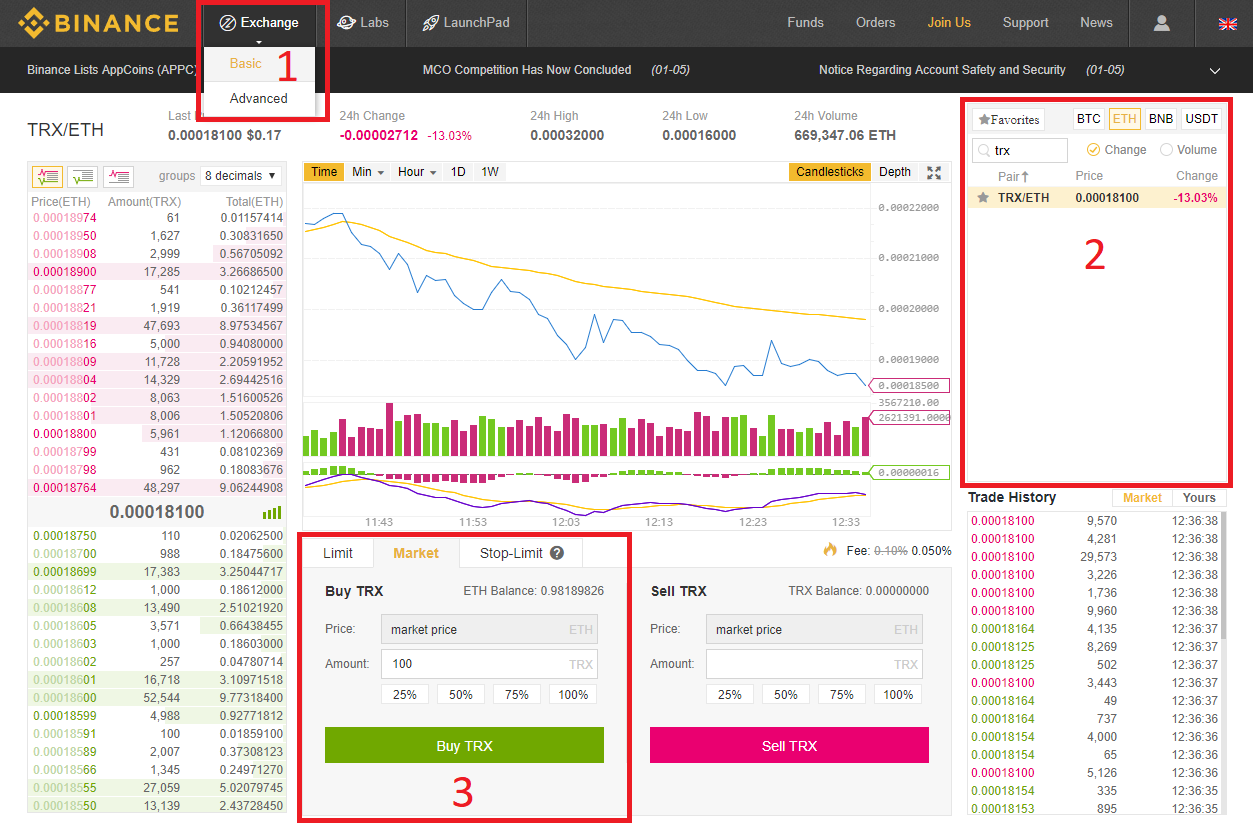Viewport: 1253px width, 826px height.
Task: Expand the announcements chevron
Action: point(1215,71)
